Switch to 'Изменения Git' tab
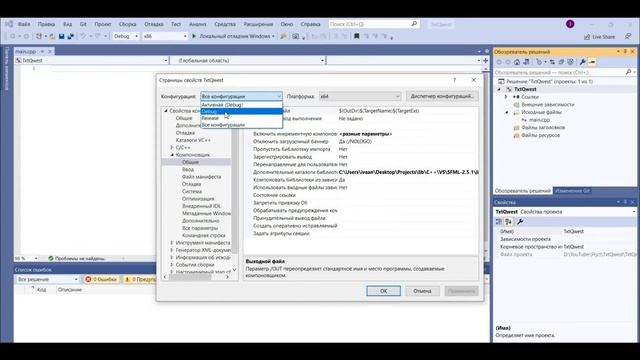This screenshot has width=640, height=360. coord(572,191)
